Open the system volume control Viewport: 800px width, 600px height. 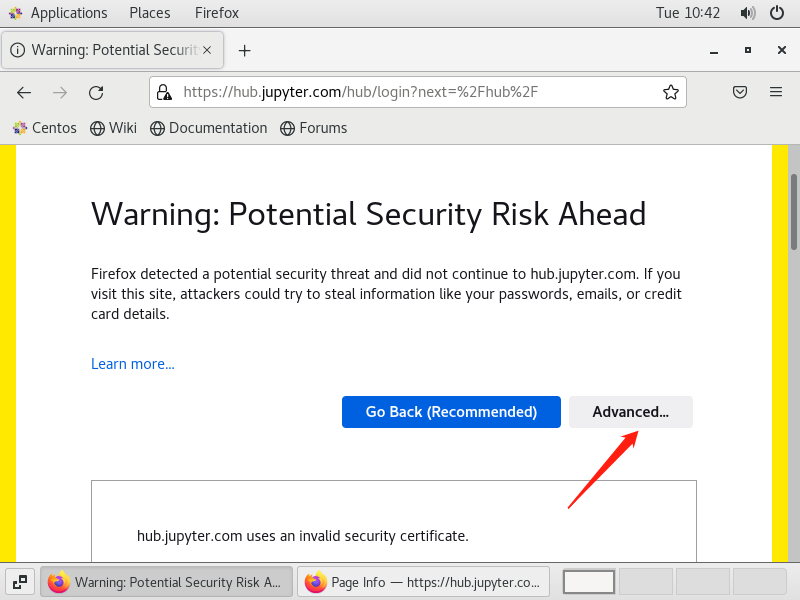pyautogui.click(x=747, y=13)
